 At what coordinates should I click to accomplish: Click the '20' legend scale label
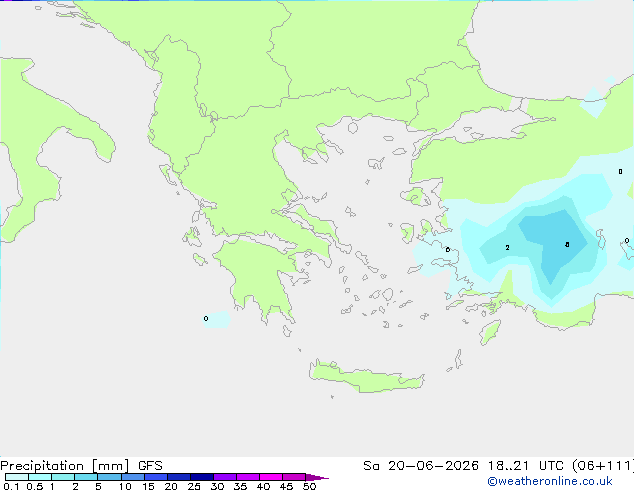(171, 486)
